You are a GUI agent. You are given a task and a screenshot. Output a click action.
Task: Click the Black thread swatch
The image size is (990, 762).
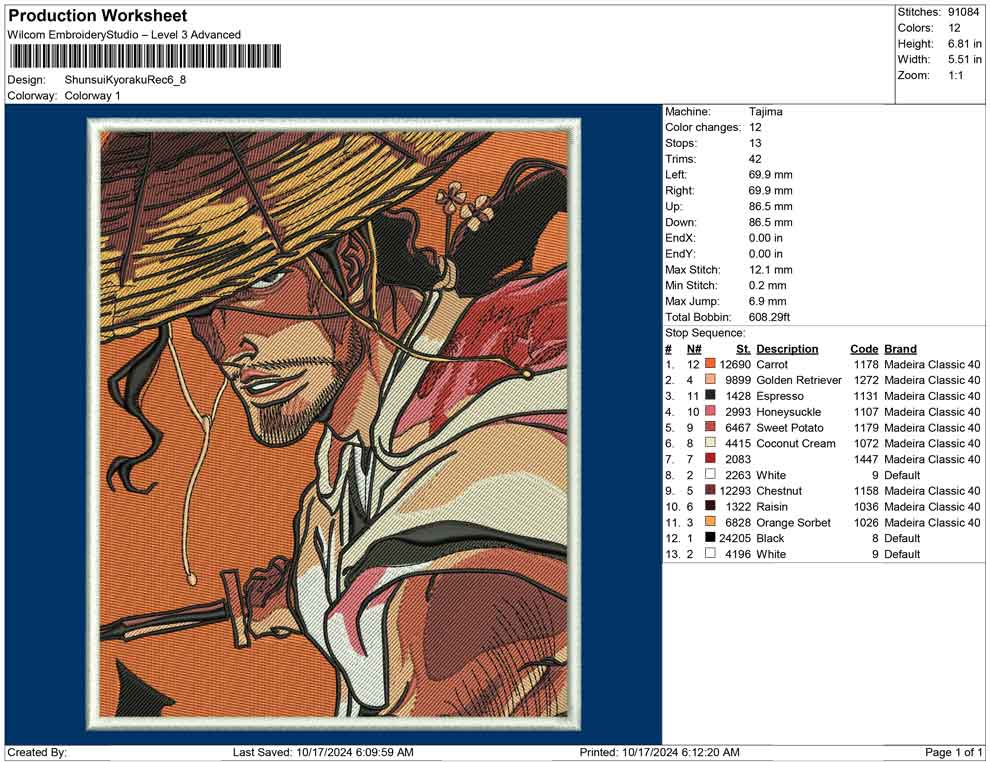[x=710, y=538]
